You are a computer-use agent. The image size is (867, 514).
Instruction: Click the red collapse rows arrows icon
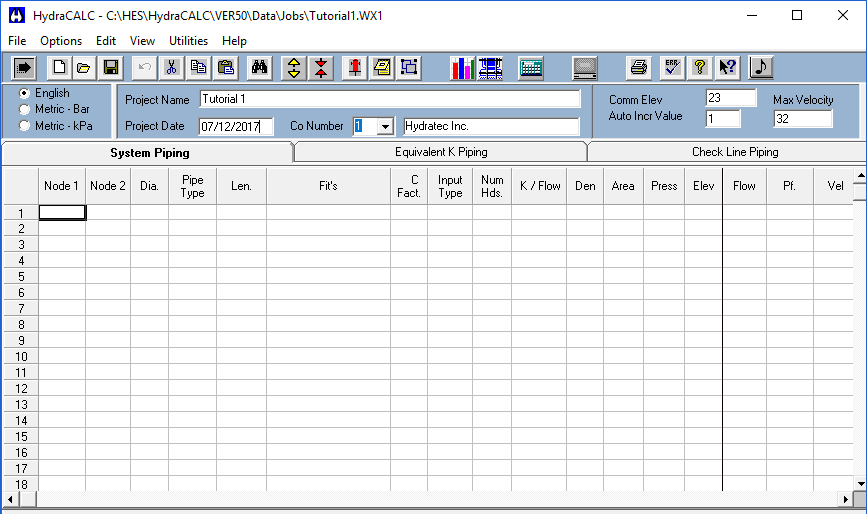click(321, 68)
